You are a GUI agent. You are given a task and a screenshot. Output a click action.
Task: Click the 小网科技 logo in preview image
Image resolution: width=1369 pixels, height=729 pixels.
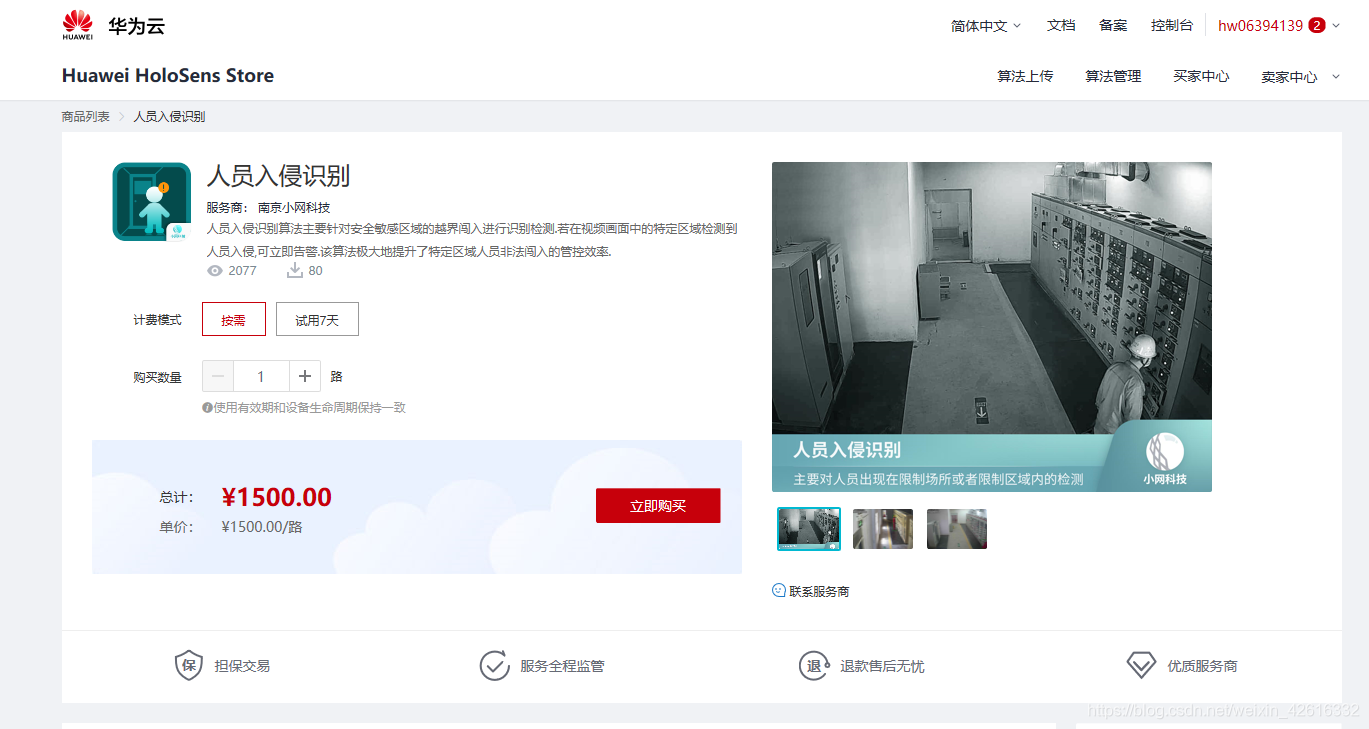(x=1165, y=459)
